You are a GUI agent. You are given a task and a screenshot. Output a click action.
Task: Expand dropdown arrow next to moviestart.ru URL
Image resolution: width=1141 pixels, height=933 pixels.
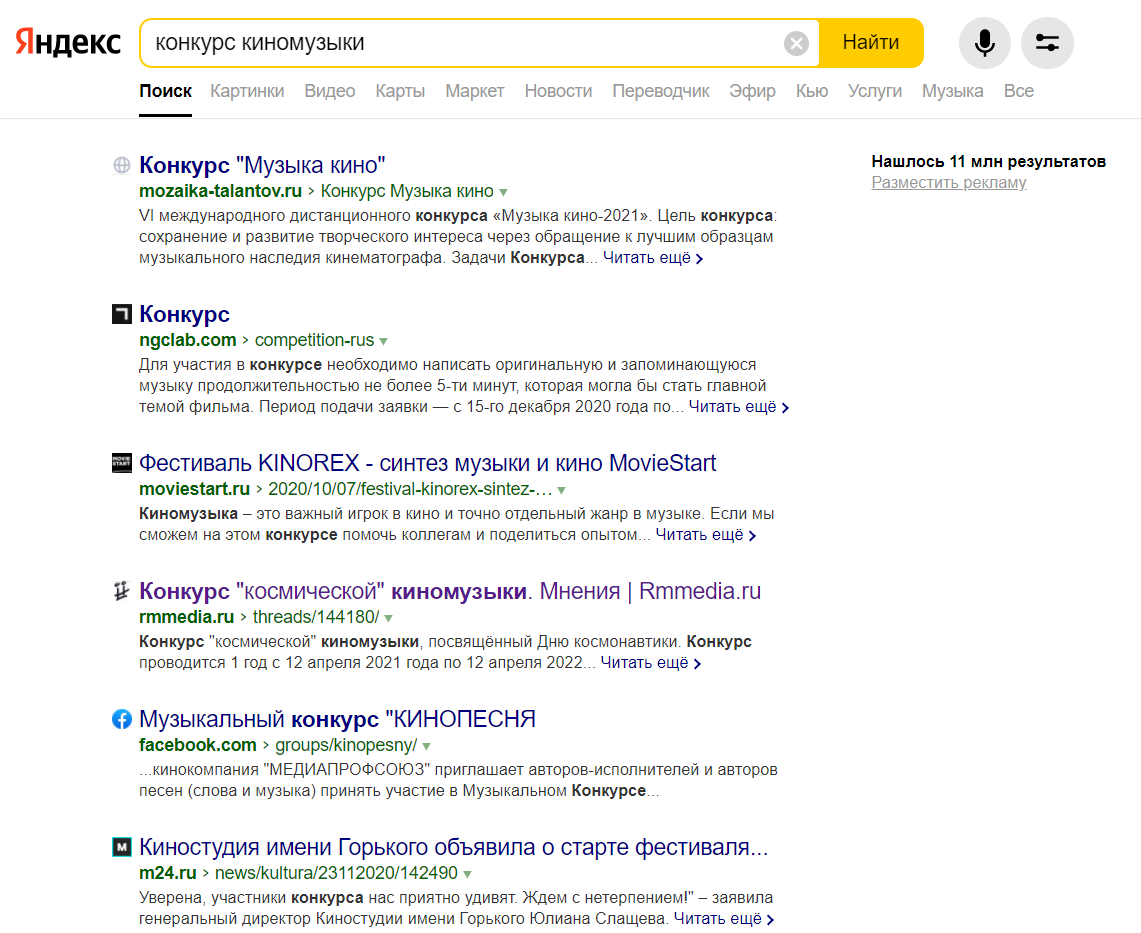[561, 491]
